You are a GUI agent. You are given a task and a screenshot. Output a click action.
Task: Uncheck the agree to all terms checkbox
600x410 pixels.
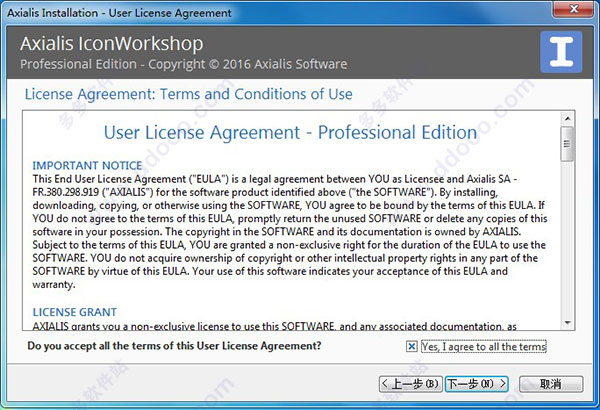coord(411,346)
